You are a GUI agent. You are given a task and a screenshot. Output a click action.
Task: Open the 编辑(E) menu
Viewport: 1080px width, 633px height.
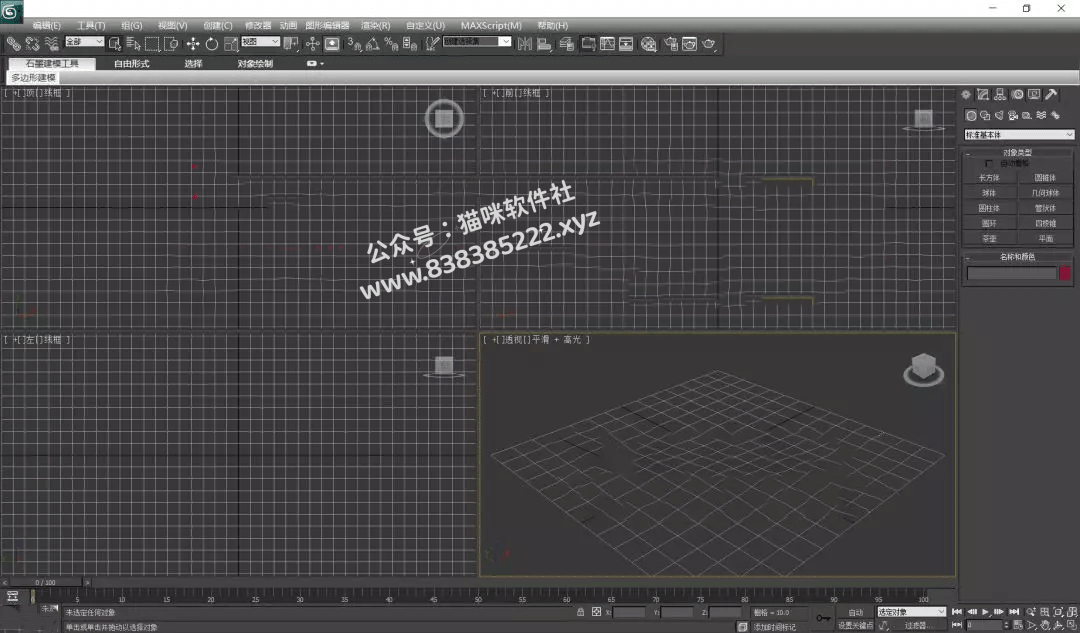click(x=46, y=25)
